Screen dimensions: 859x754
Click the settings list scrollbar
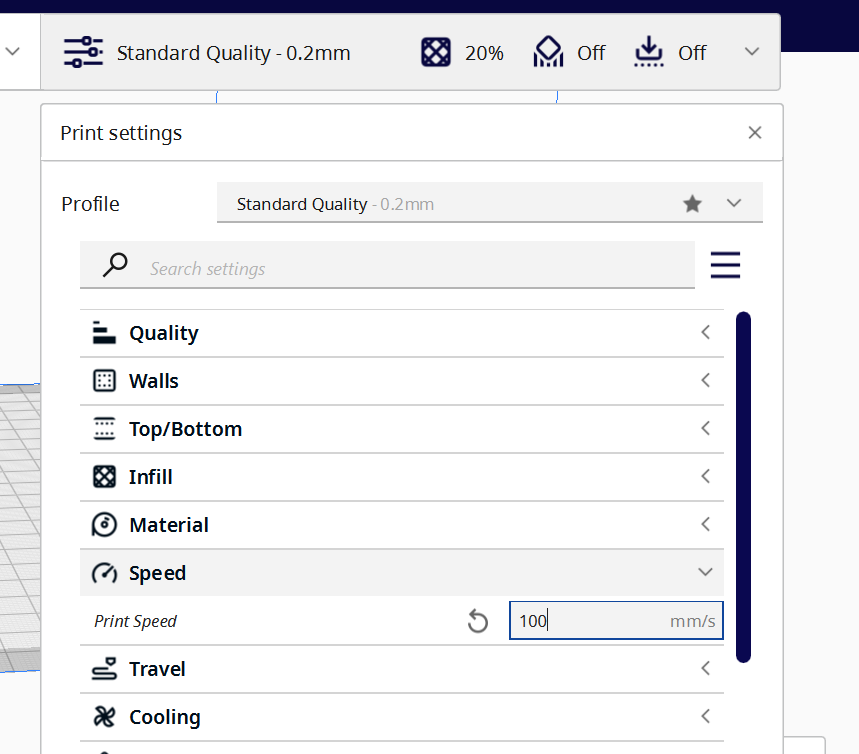(743, 487)
